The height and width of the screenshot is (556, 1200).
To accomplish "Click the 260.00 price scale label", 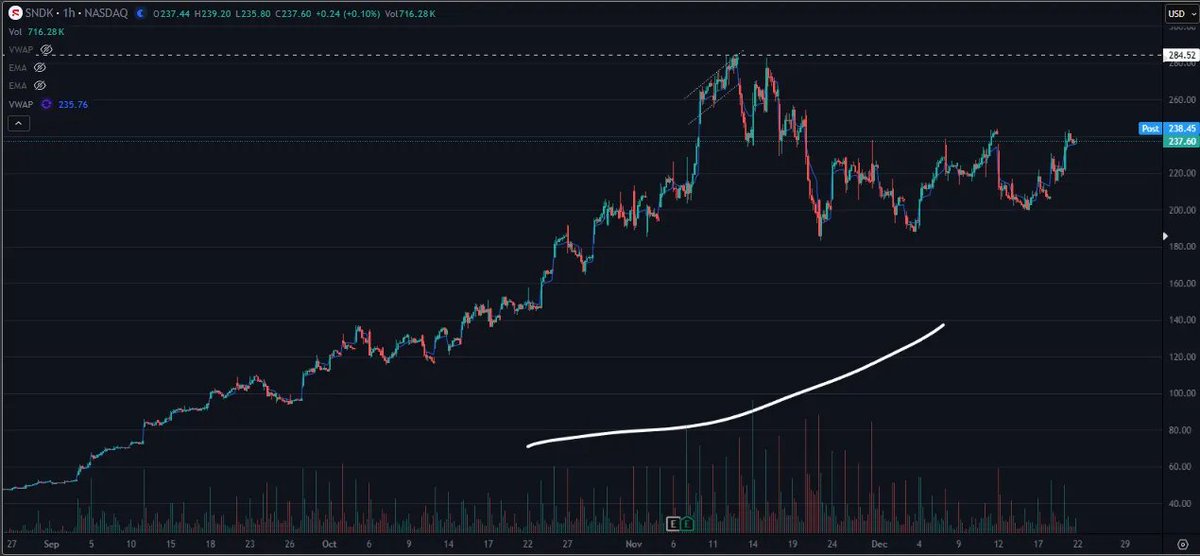I will (x=1180, y=100).
